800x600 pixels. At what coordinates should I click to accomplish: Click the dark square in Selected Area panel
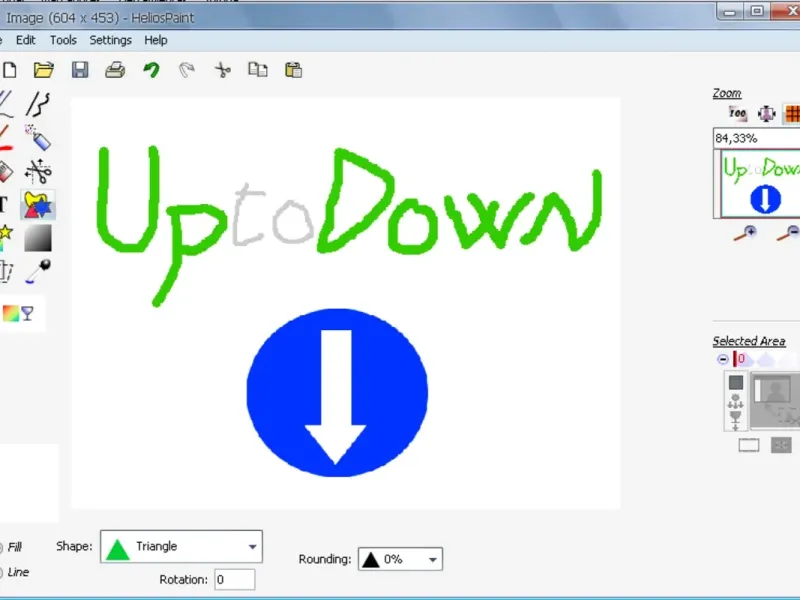coord(736,383)
